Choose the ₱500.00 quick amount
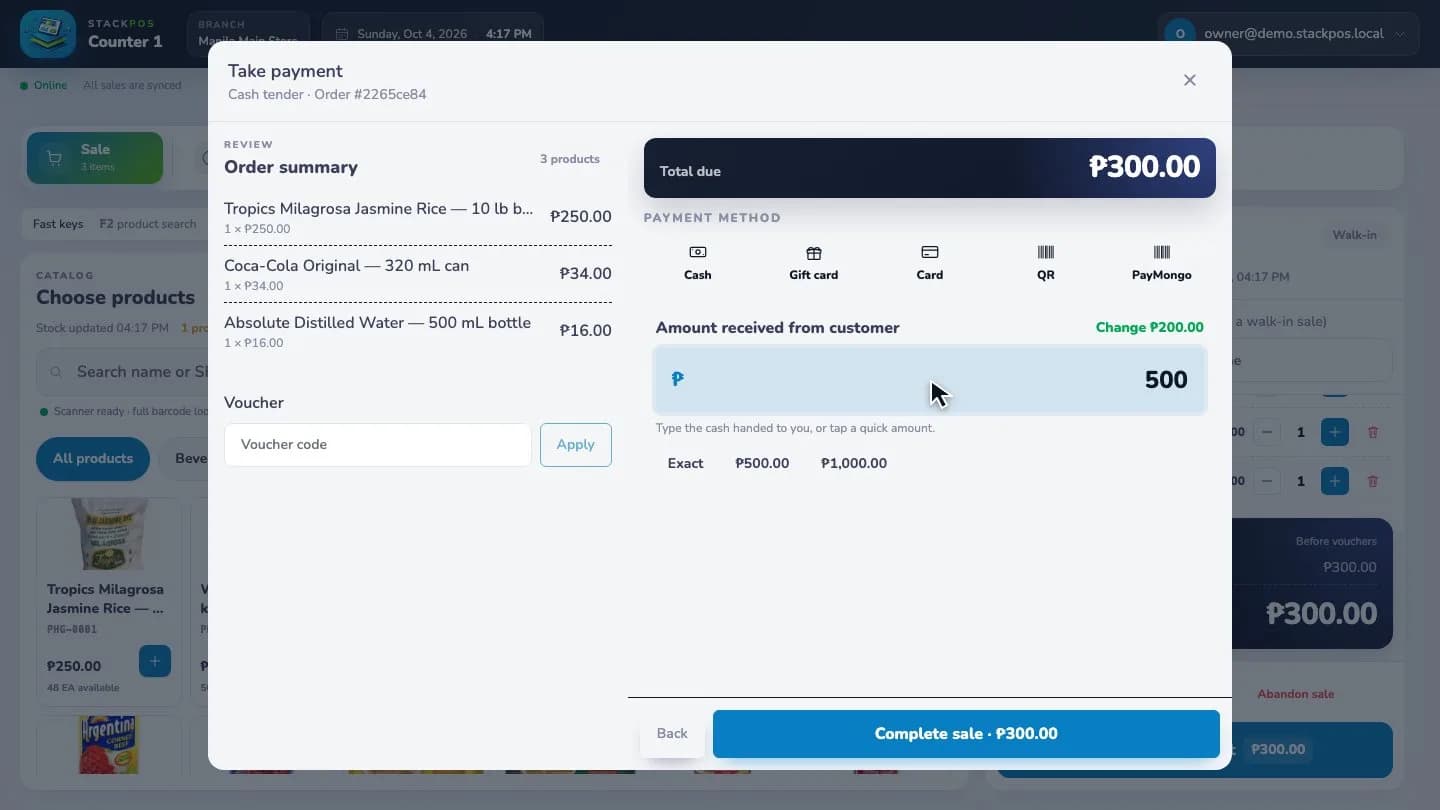The width and height of the screenshot is (1440, 810). [762, 463]
